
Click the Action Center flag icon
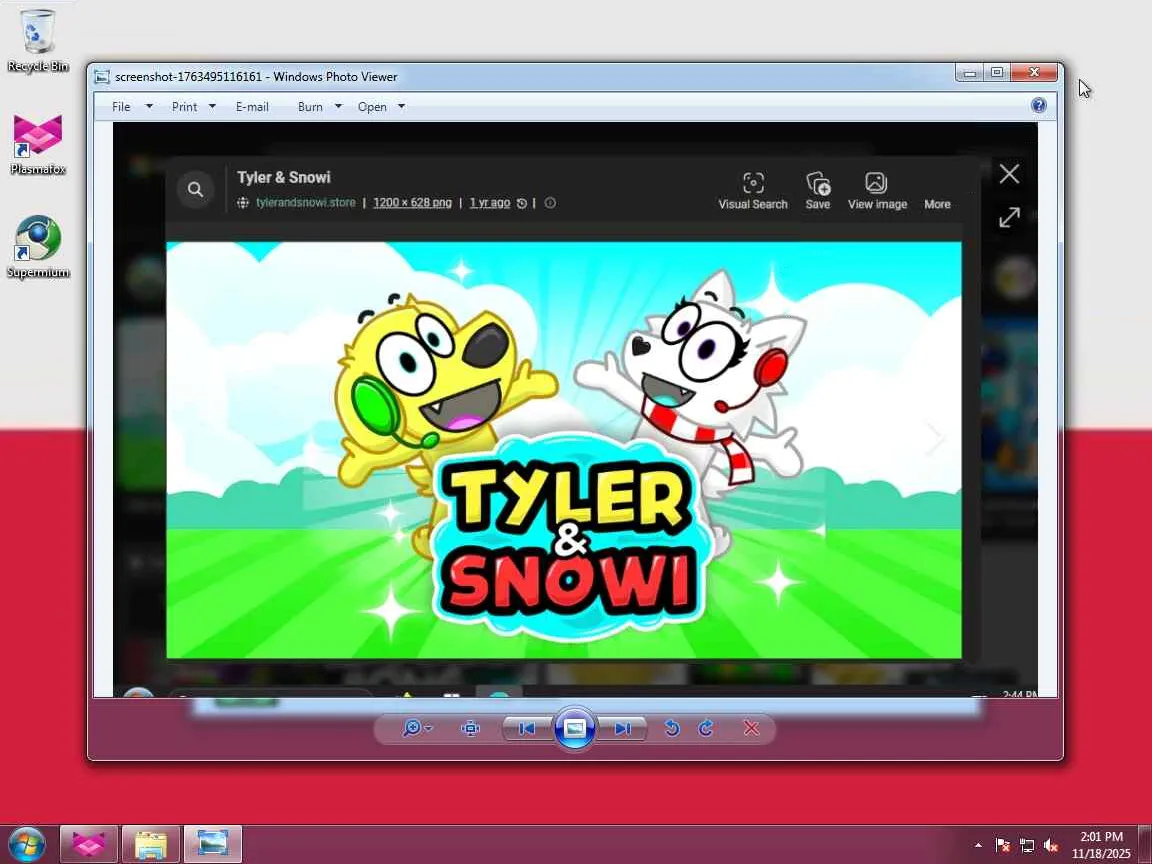click(1002, 846)
